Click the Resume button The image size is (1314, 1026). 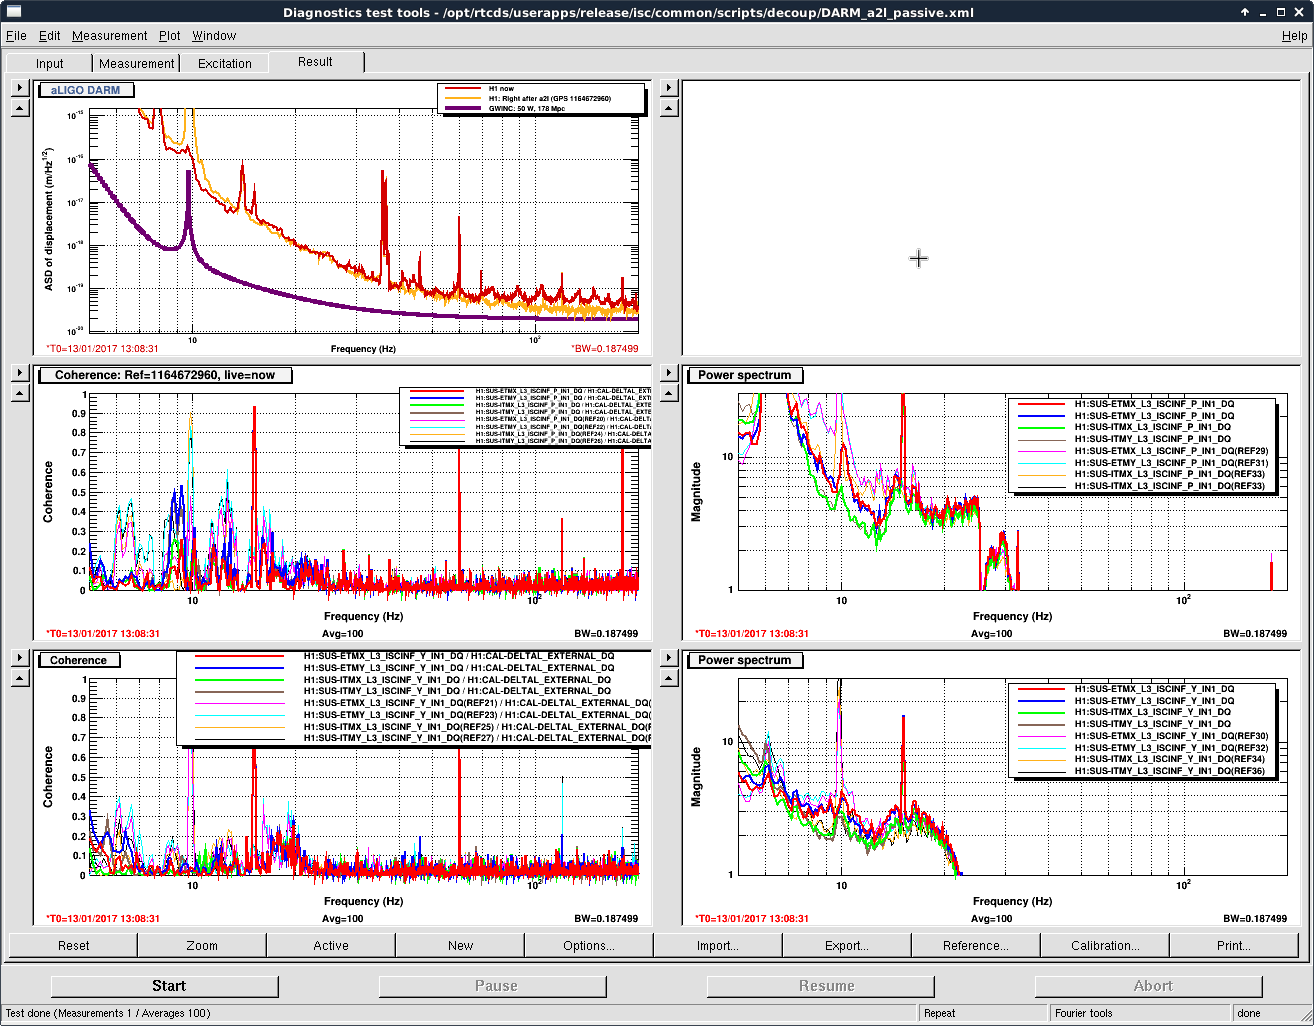click(x=821, y=986)
